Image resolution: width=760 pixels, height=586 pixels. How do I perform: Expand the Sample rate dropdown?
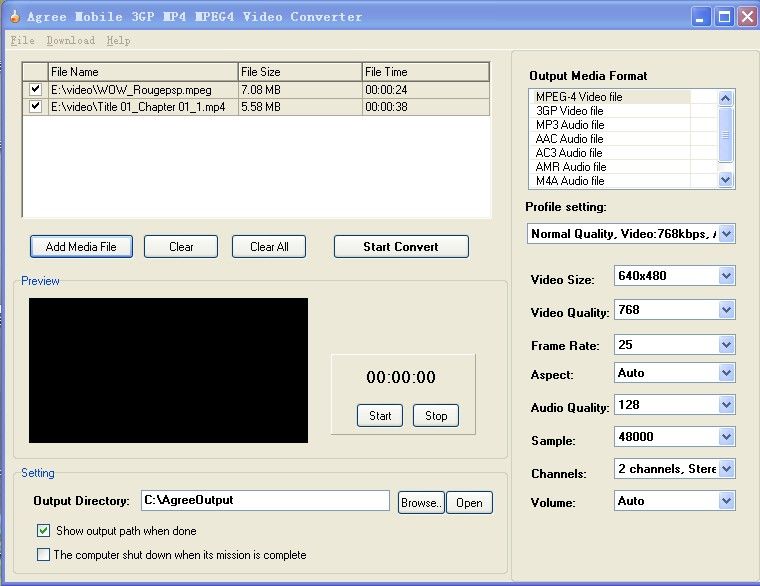pos(726,437)
